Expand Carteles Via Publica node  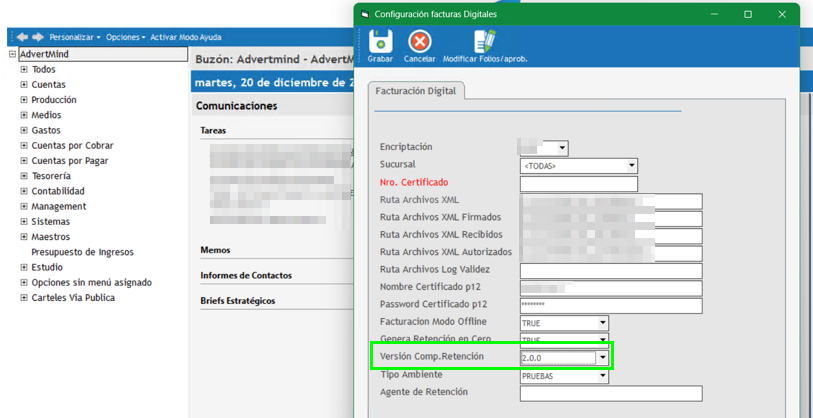click(24, 298)
